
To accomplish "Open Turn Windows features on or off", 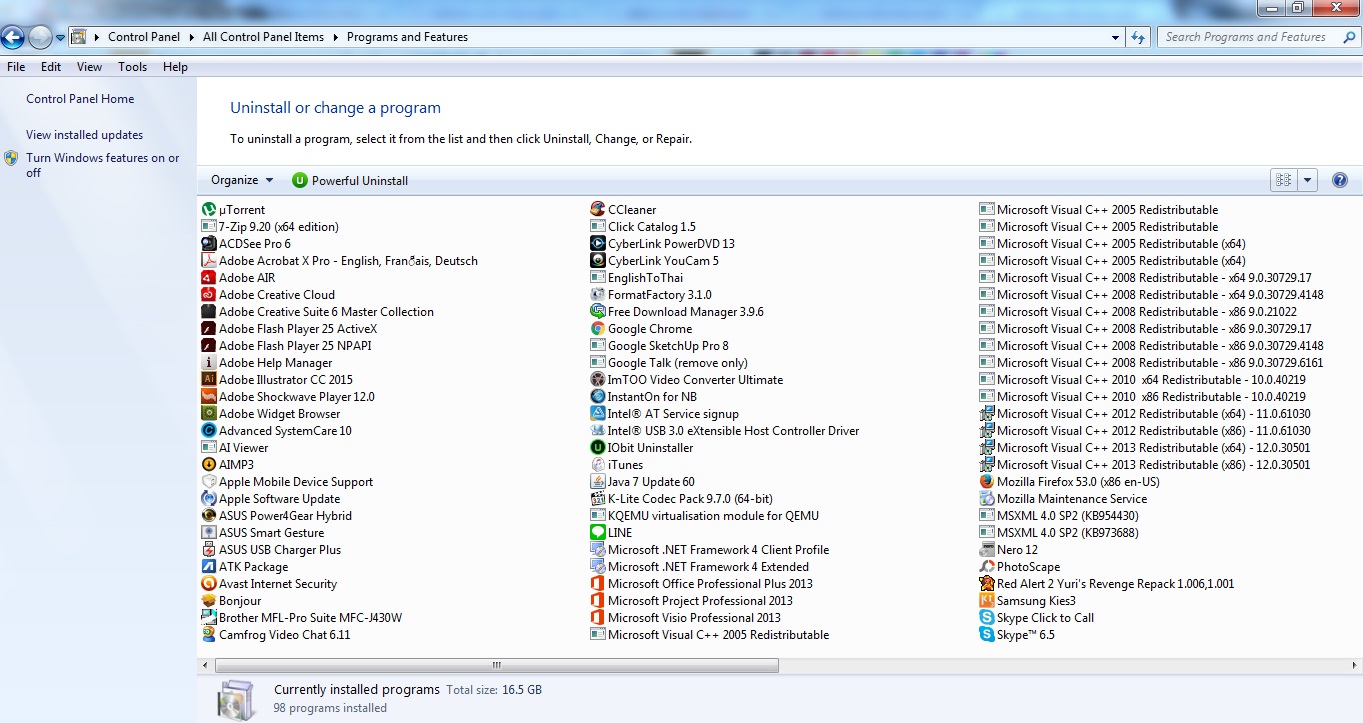I will (103, 165).
